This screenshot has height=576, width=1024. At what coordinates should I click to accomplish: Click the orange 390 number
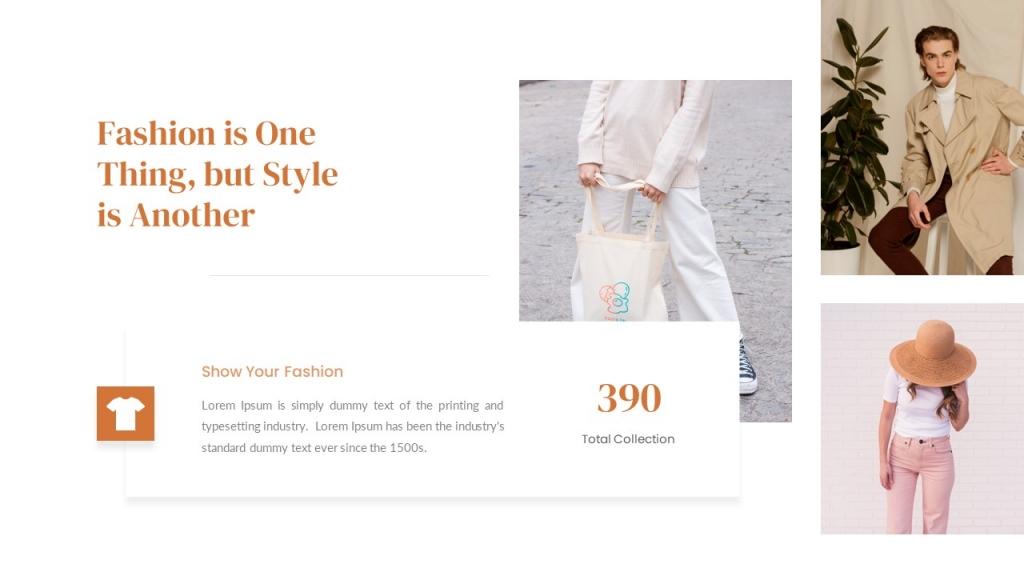pyautogui.click(x=629, y=398)
